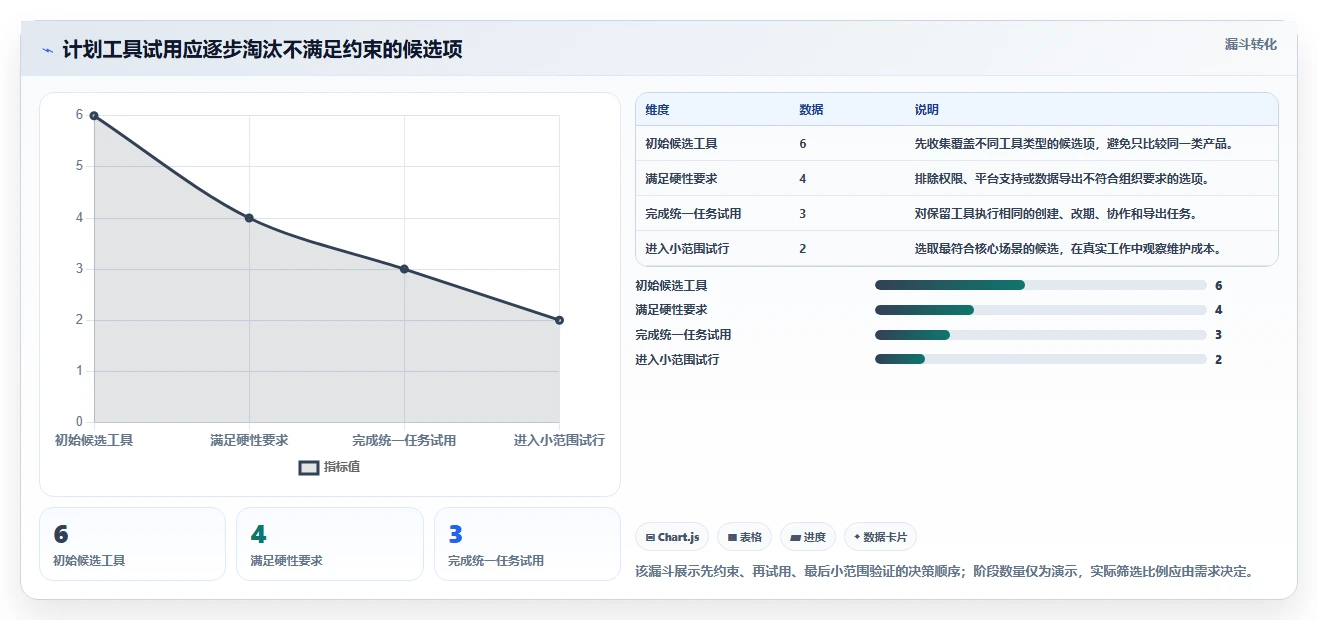1318x620 pixels.
Task: Open the data card showing 6 初始候选工具
Action: point(132,544)
